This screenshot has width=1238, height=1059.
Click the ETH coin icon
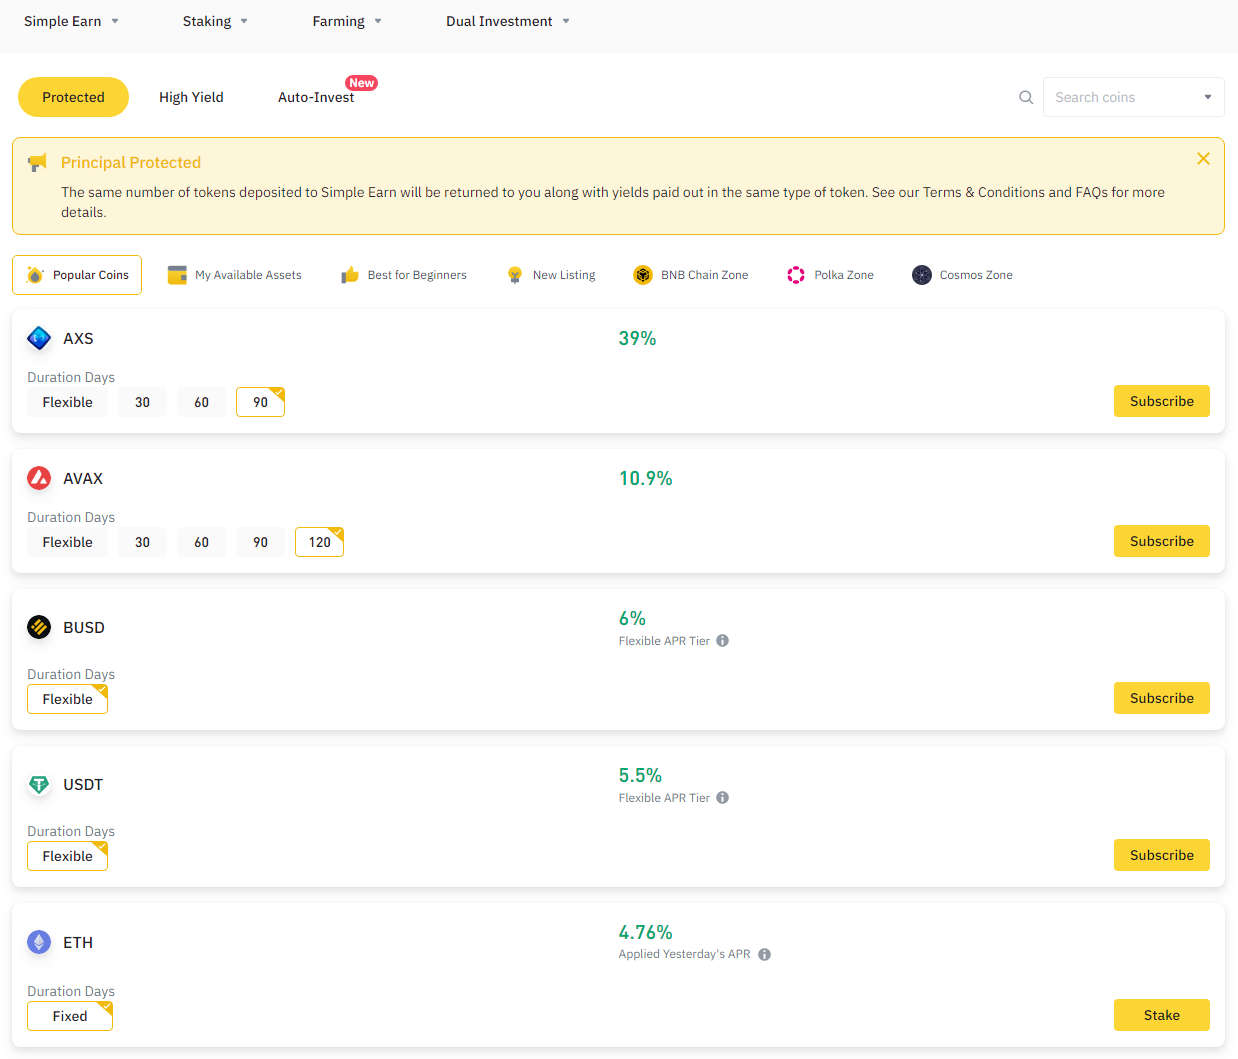tap(39, 942)
